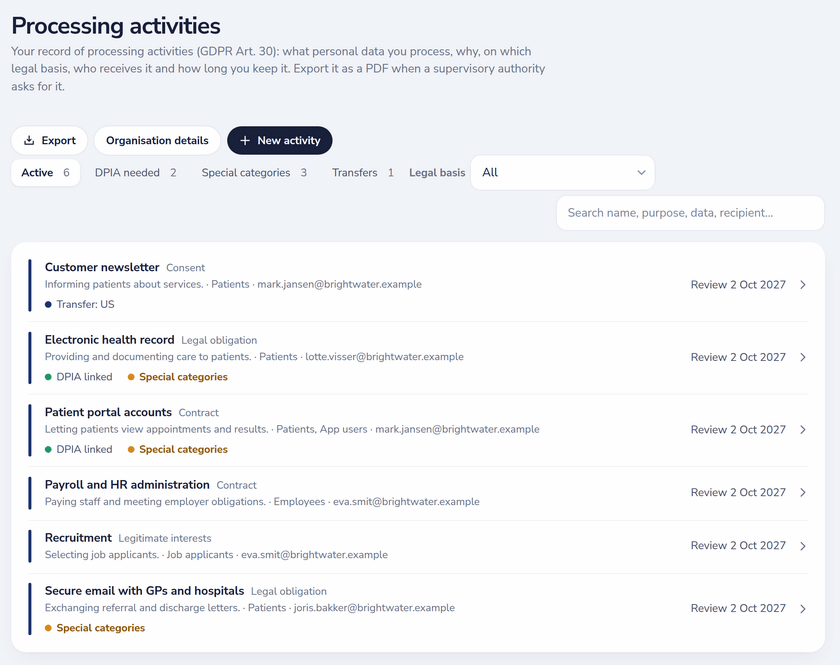Viewport: 840px width, 665px height.
Task: Click Special categories tag on Secure email row
Action: 95,627
